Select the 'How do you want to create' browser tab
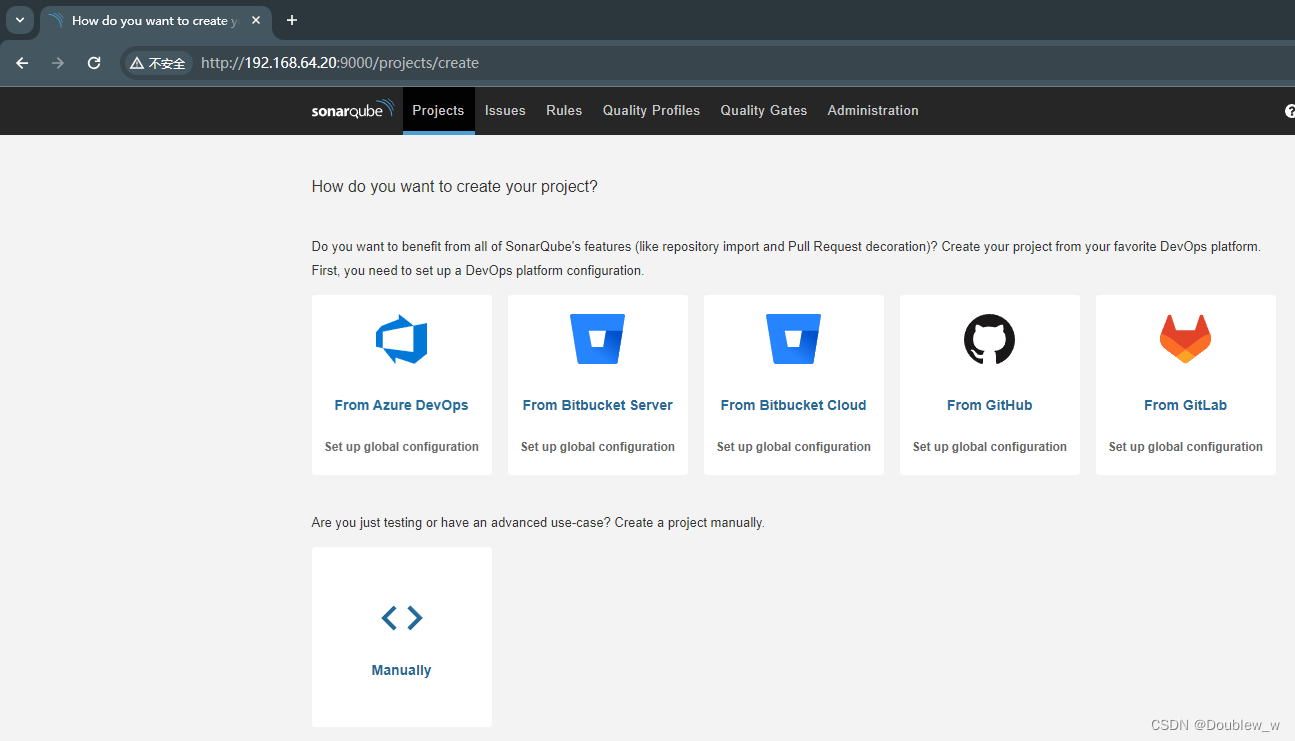 point(153,20)
